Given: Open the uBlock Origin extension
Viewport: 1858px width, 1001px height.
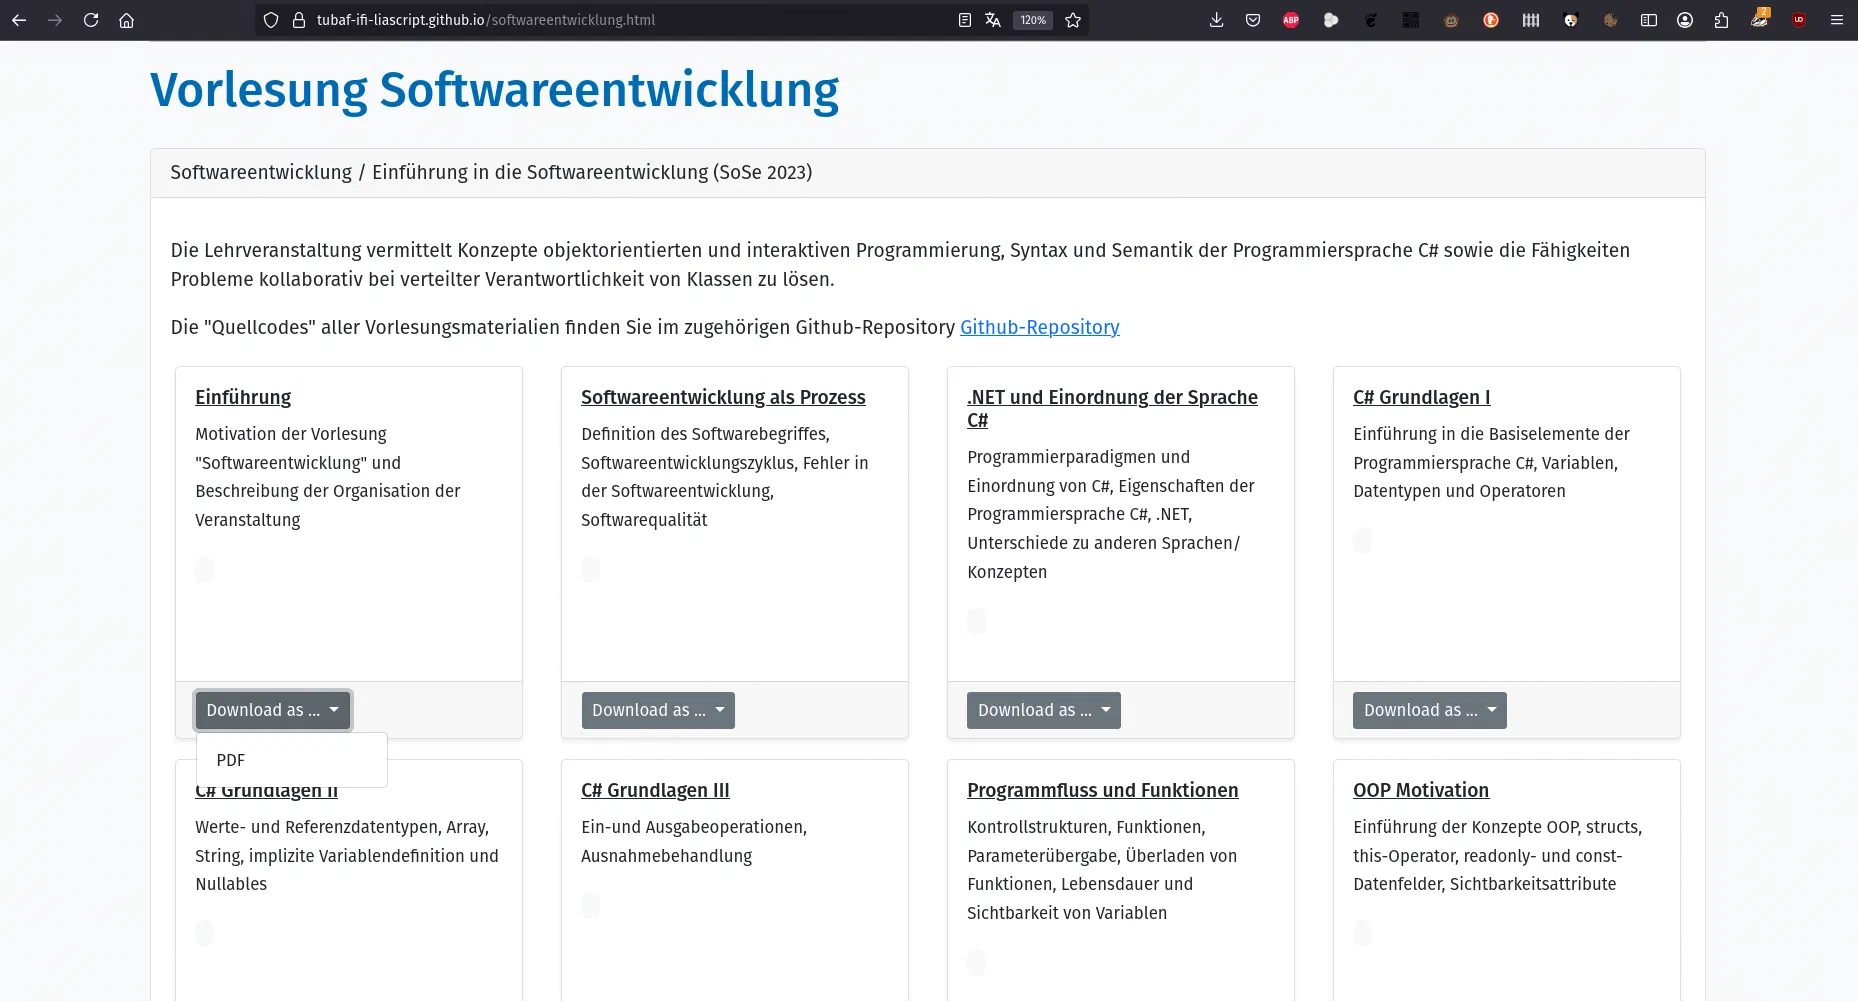Looking at the screenshot, I should [1798, 20].
